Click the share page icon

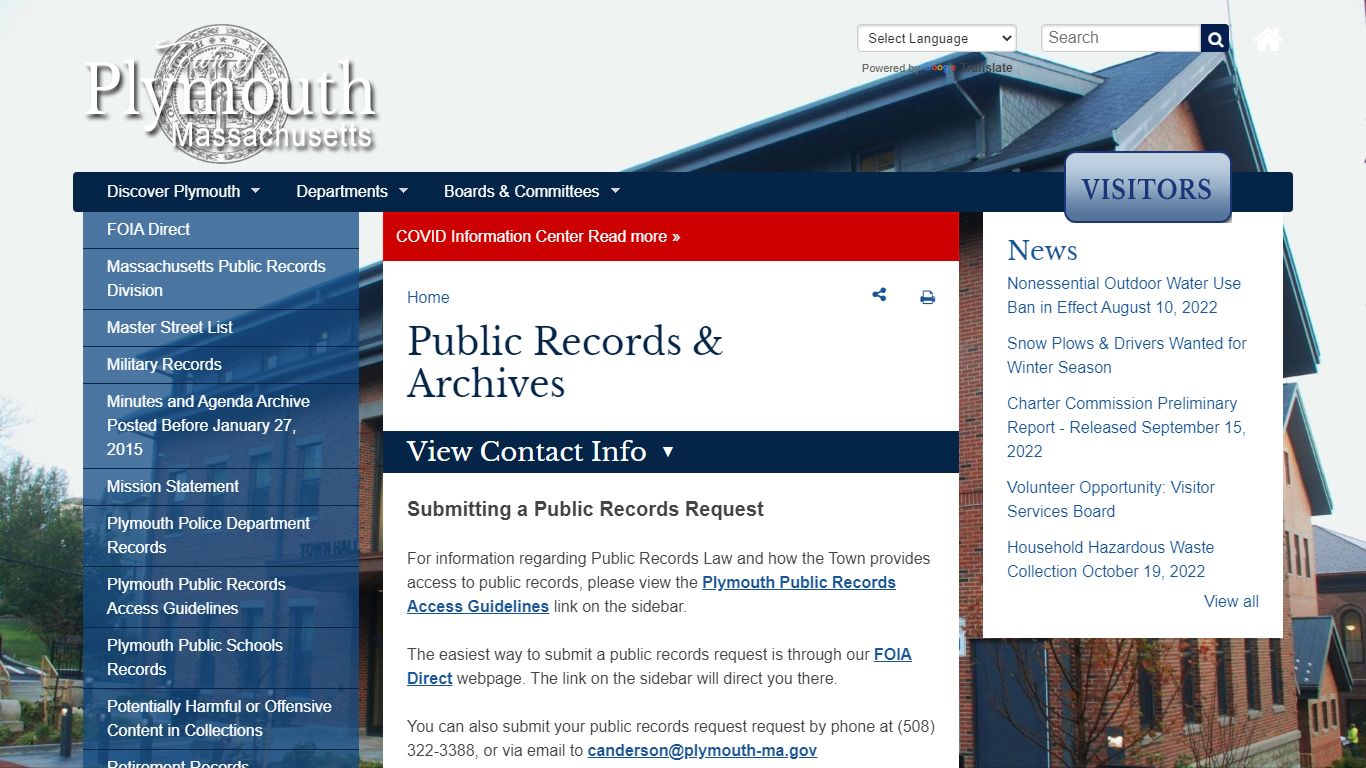[879, 295]
